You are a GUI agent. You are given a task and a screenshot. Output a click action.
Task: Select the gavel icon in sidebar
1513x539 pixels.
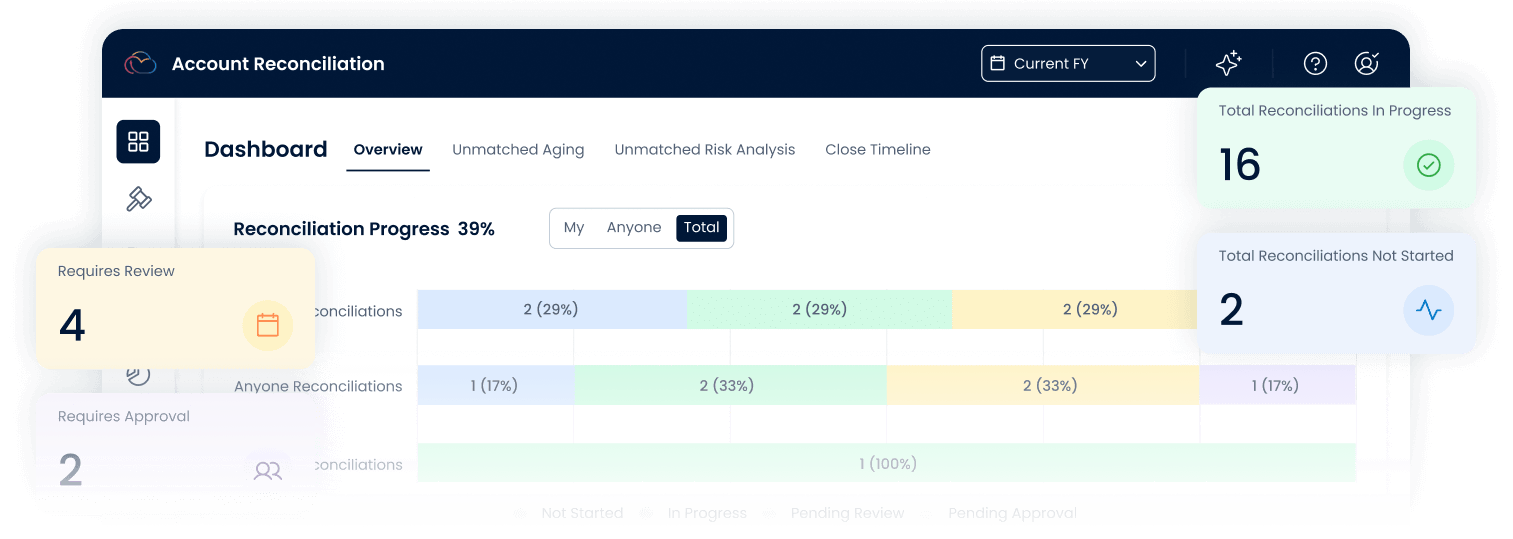pyautogui.click(x=138, y=199)
